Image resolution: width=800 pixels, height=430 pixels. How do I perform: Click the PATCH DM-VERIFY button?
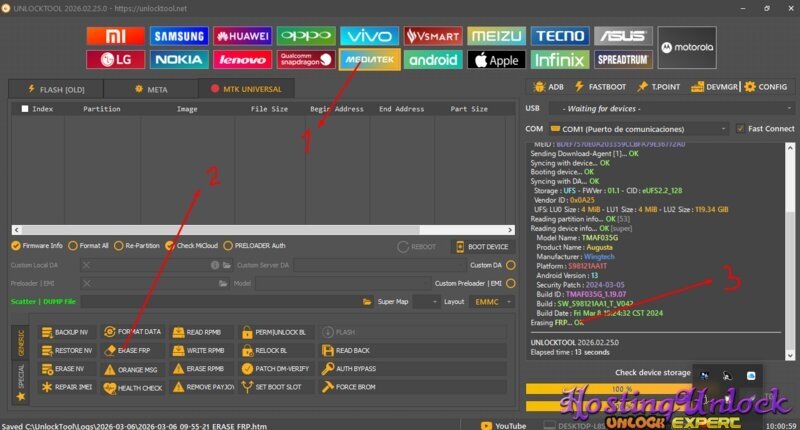(x=275, y=368)
